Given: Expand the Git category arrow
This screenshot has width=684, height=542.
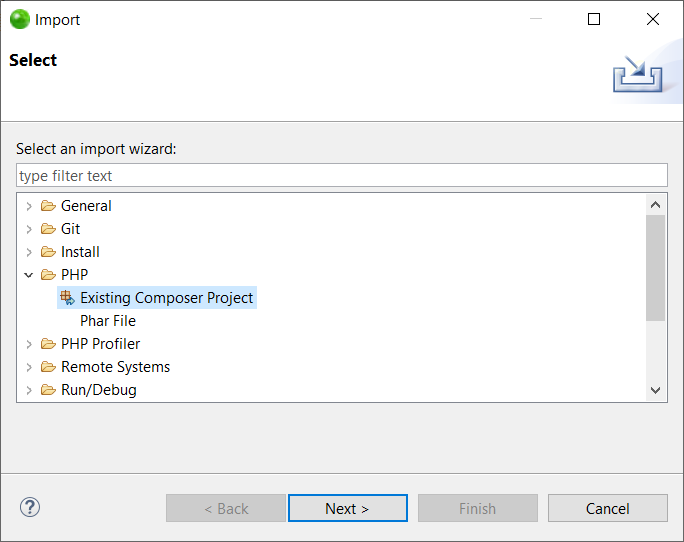Looking at the screenshot, I should point(29,229).
